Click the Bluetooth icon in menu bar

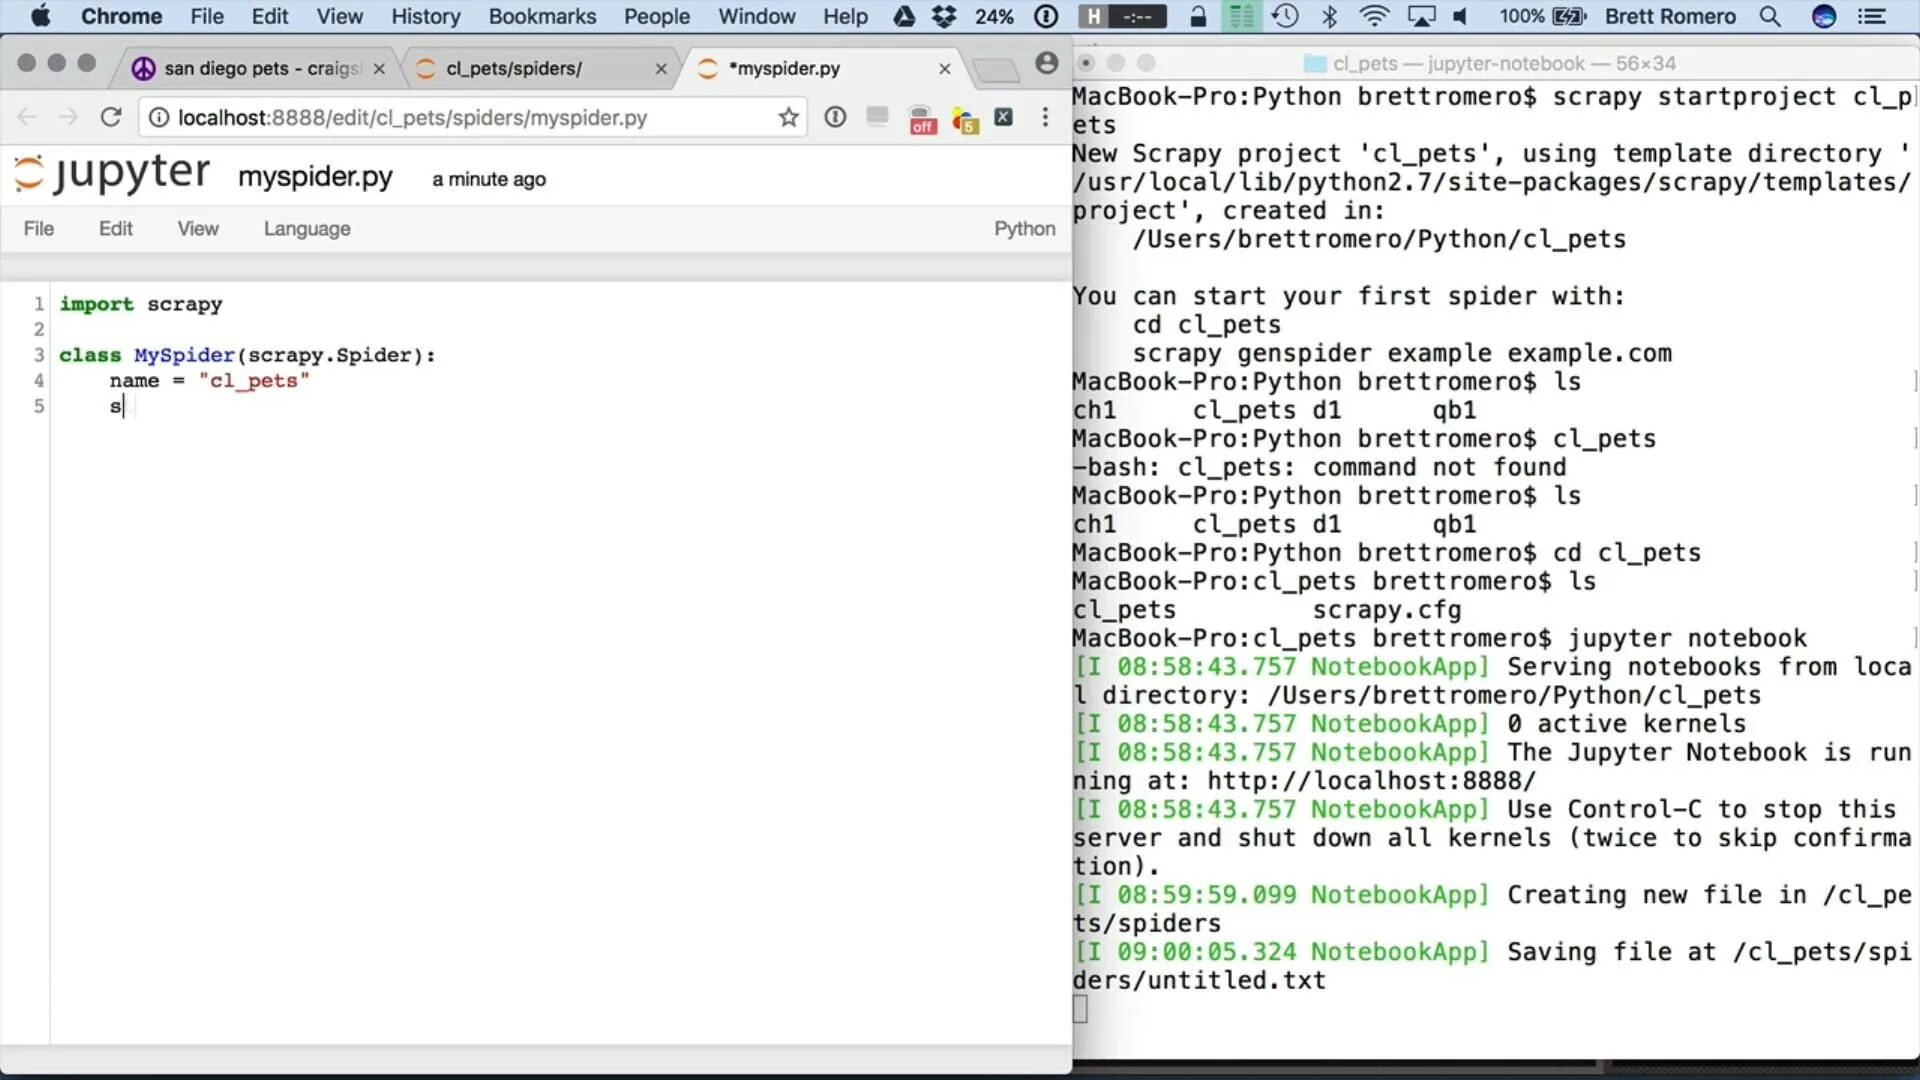coord(1328,16)
